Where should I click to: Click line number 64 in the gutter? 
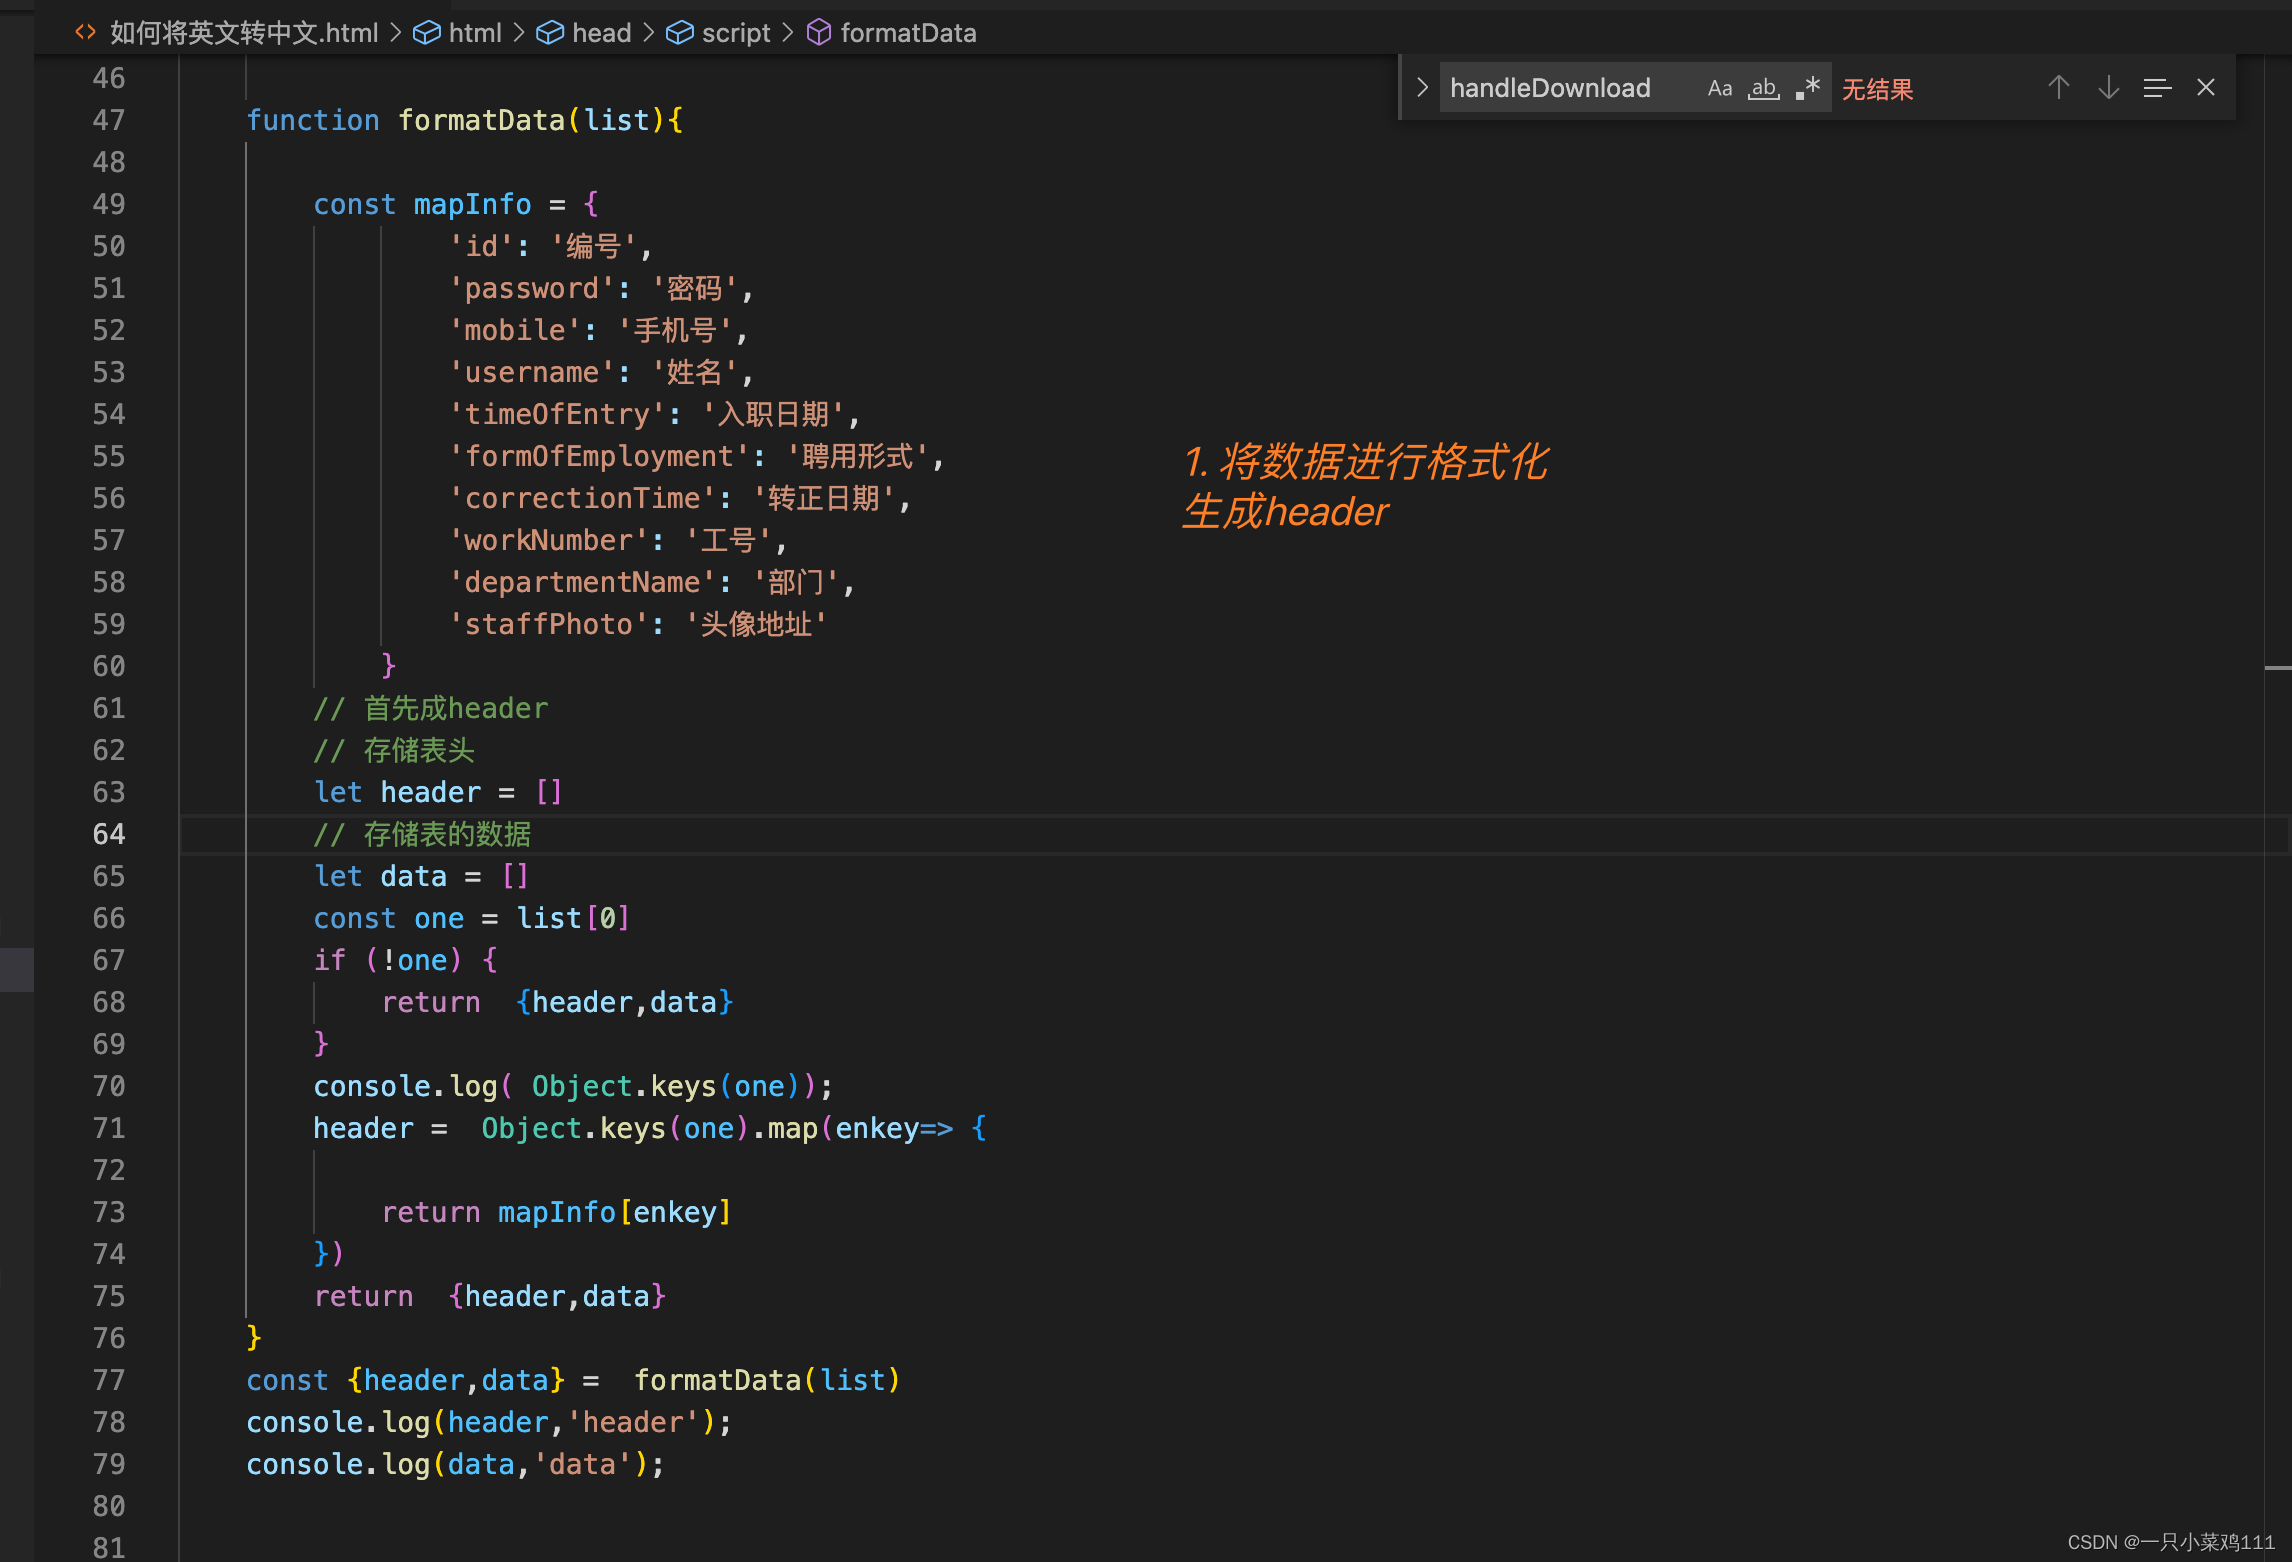(x=109, y=834)
